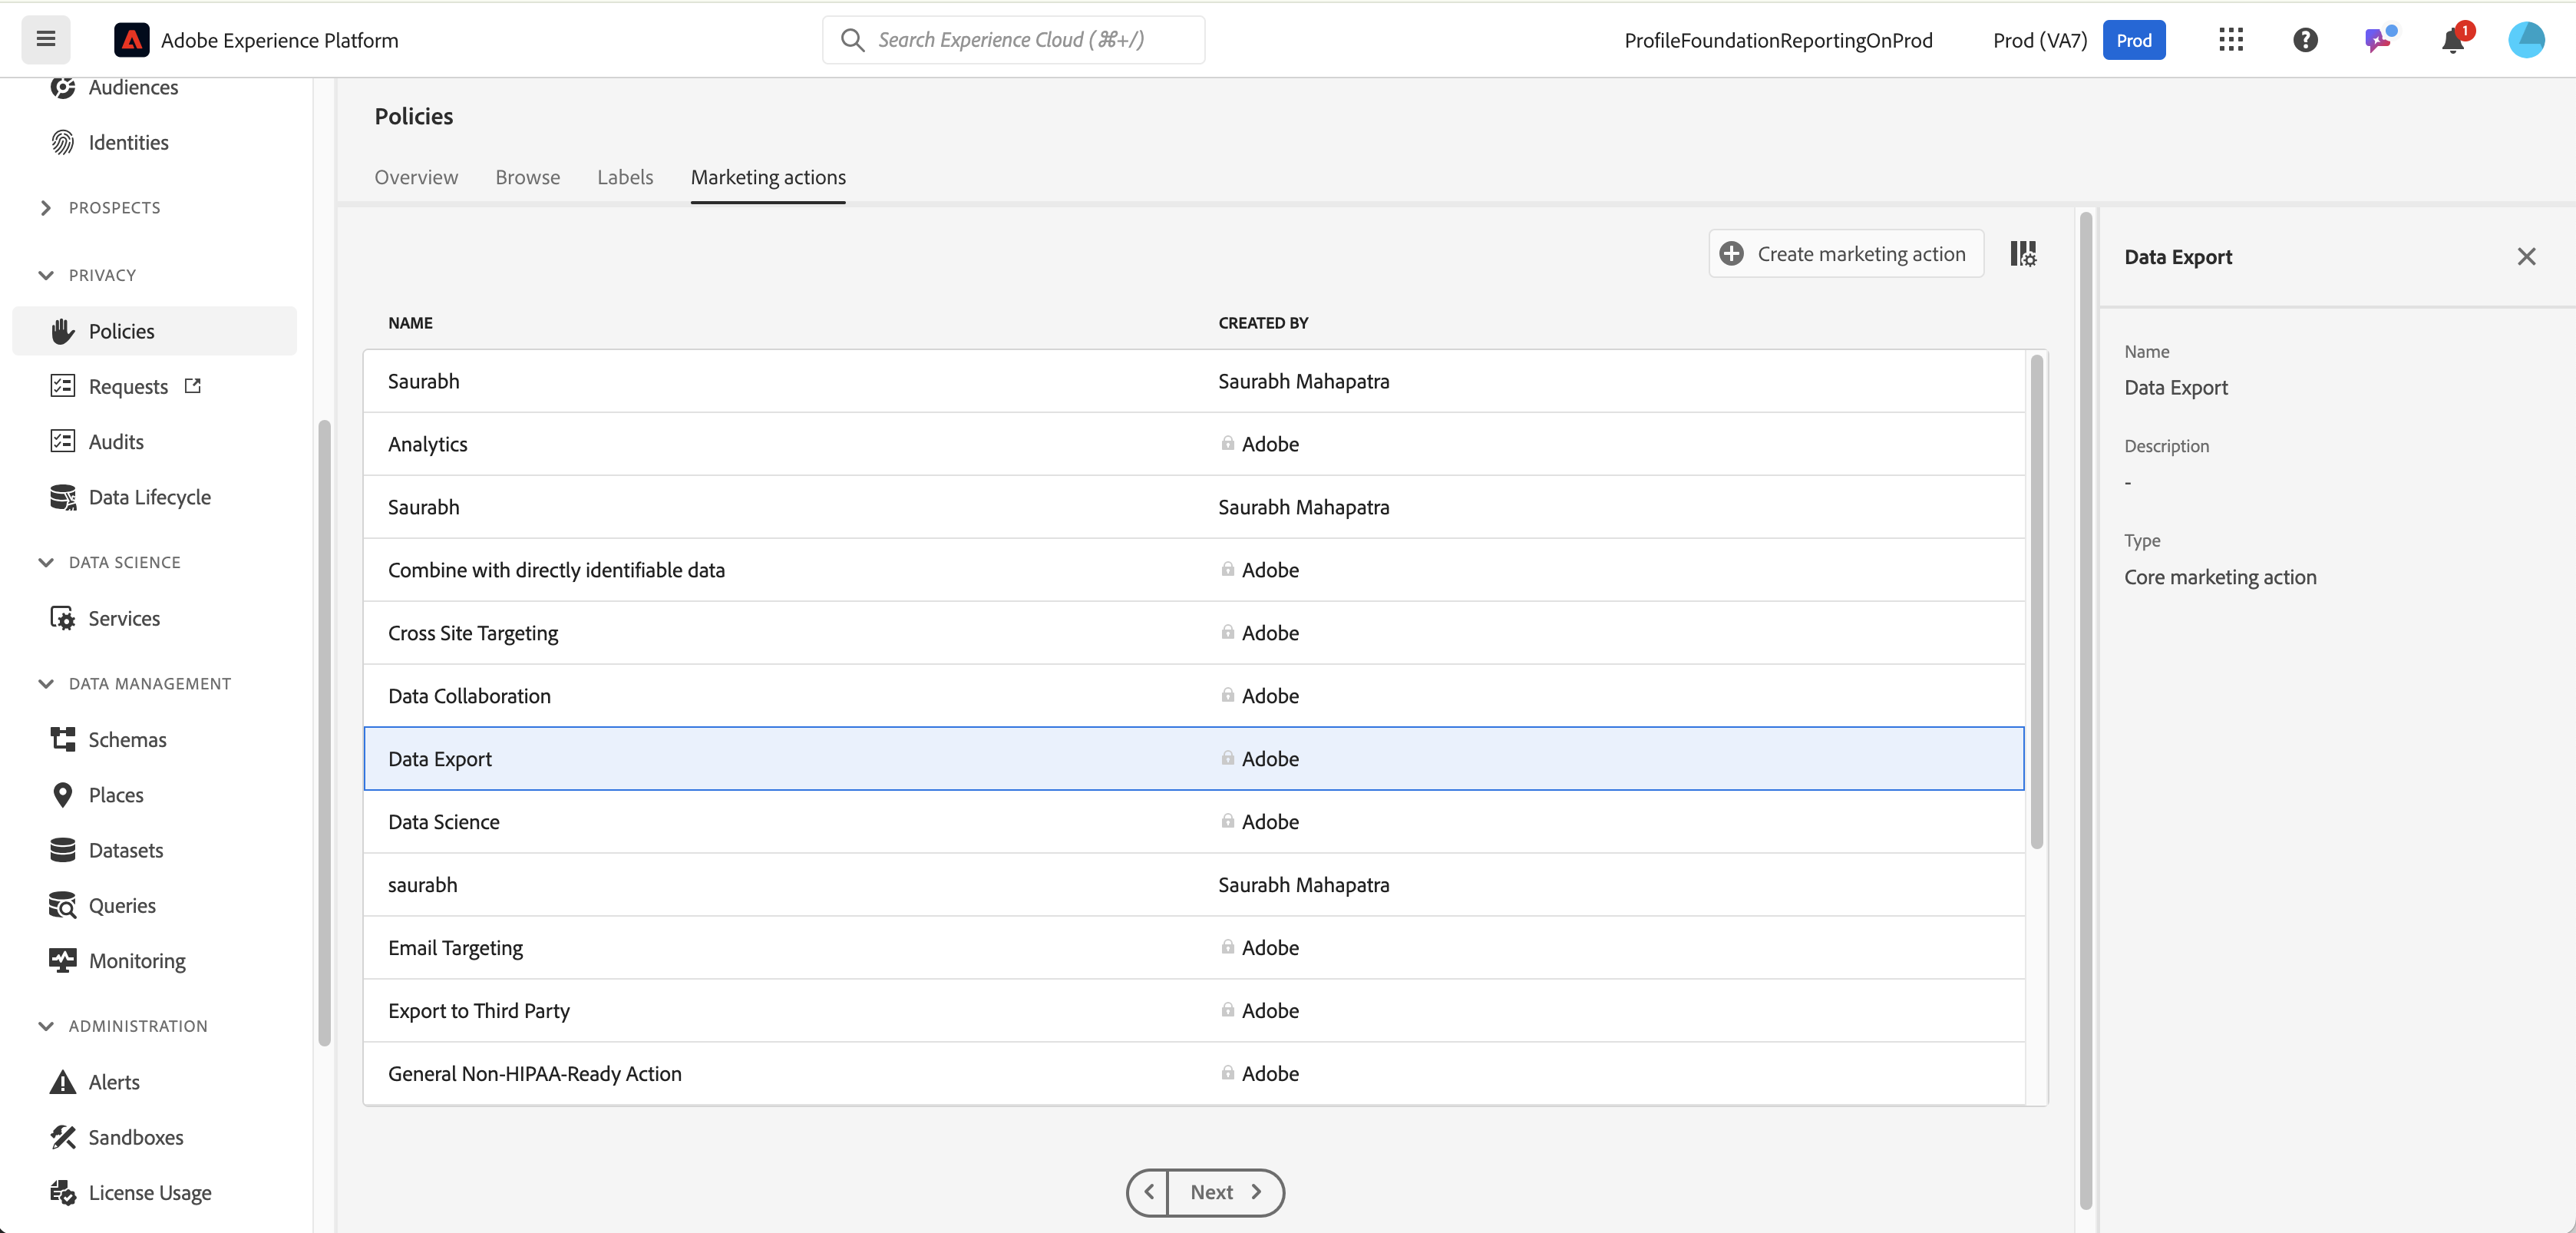Open the user profile avatar

click(x=2526, y=40)
